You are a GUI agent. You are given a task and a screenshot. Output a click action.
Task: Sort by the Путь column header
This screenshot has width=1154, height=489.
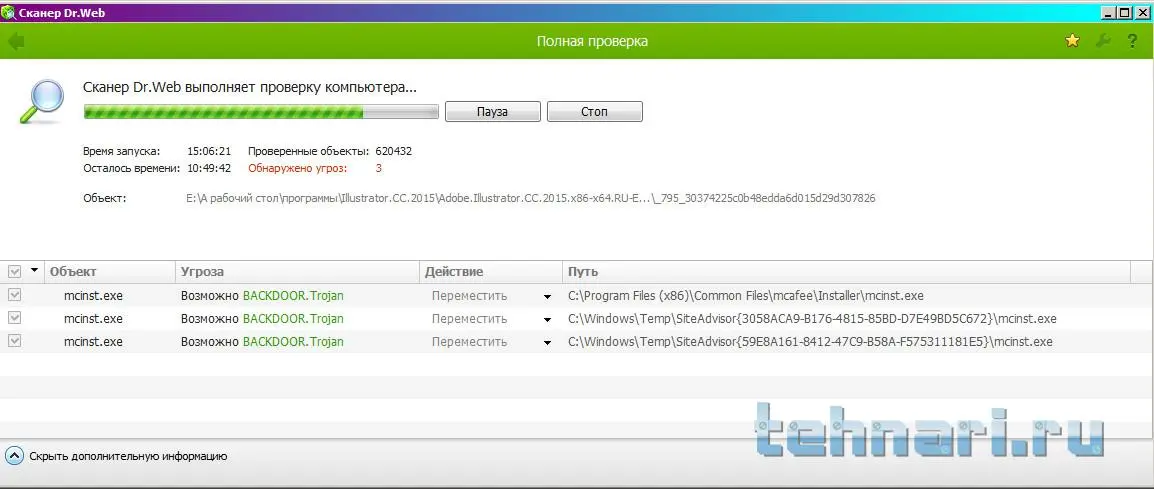pos(846,272)
